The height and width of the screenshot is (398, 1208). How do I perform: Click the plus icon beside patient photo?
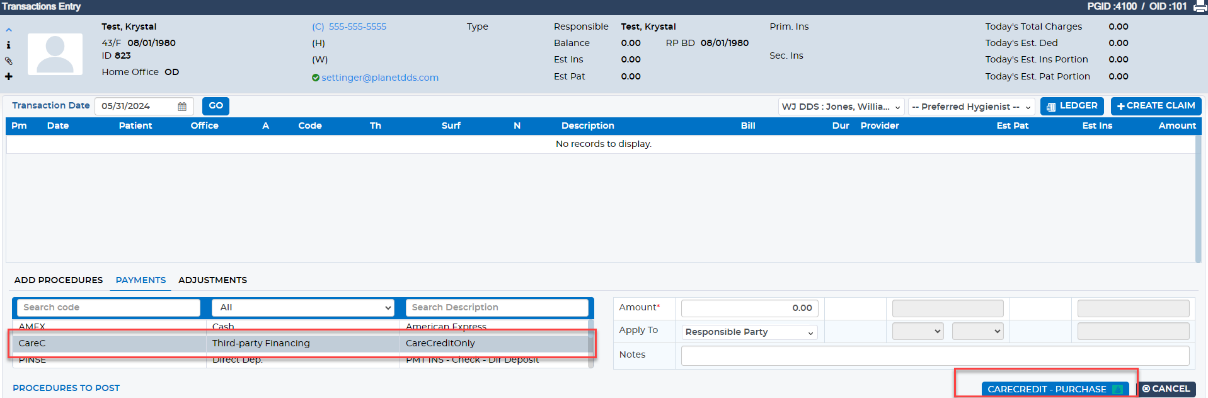9,76
